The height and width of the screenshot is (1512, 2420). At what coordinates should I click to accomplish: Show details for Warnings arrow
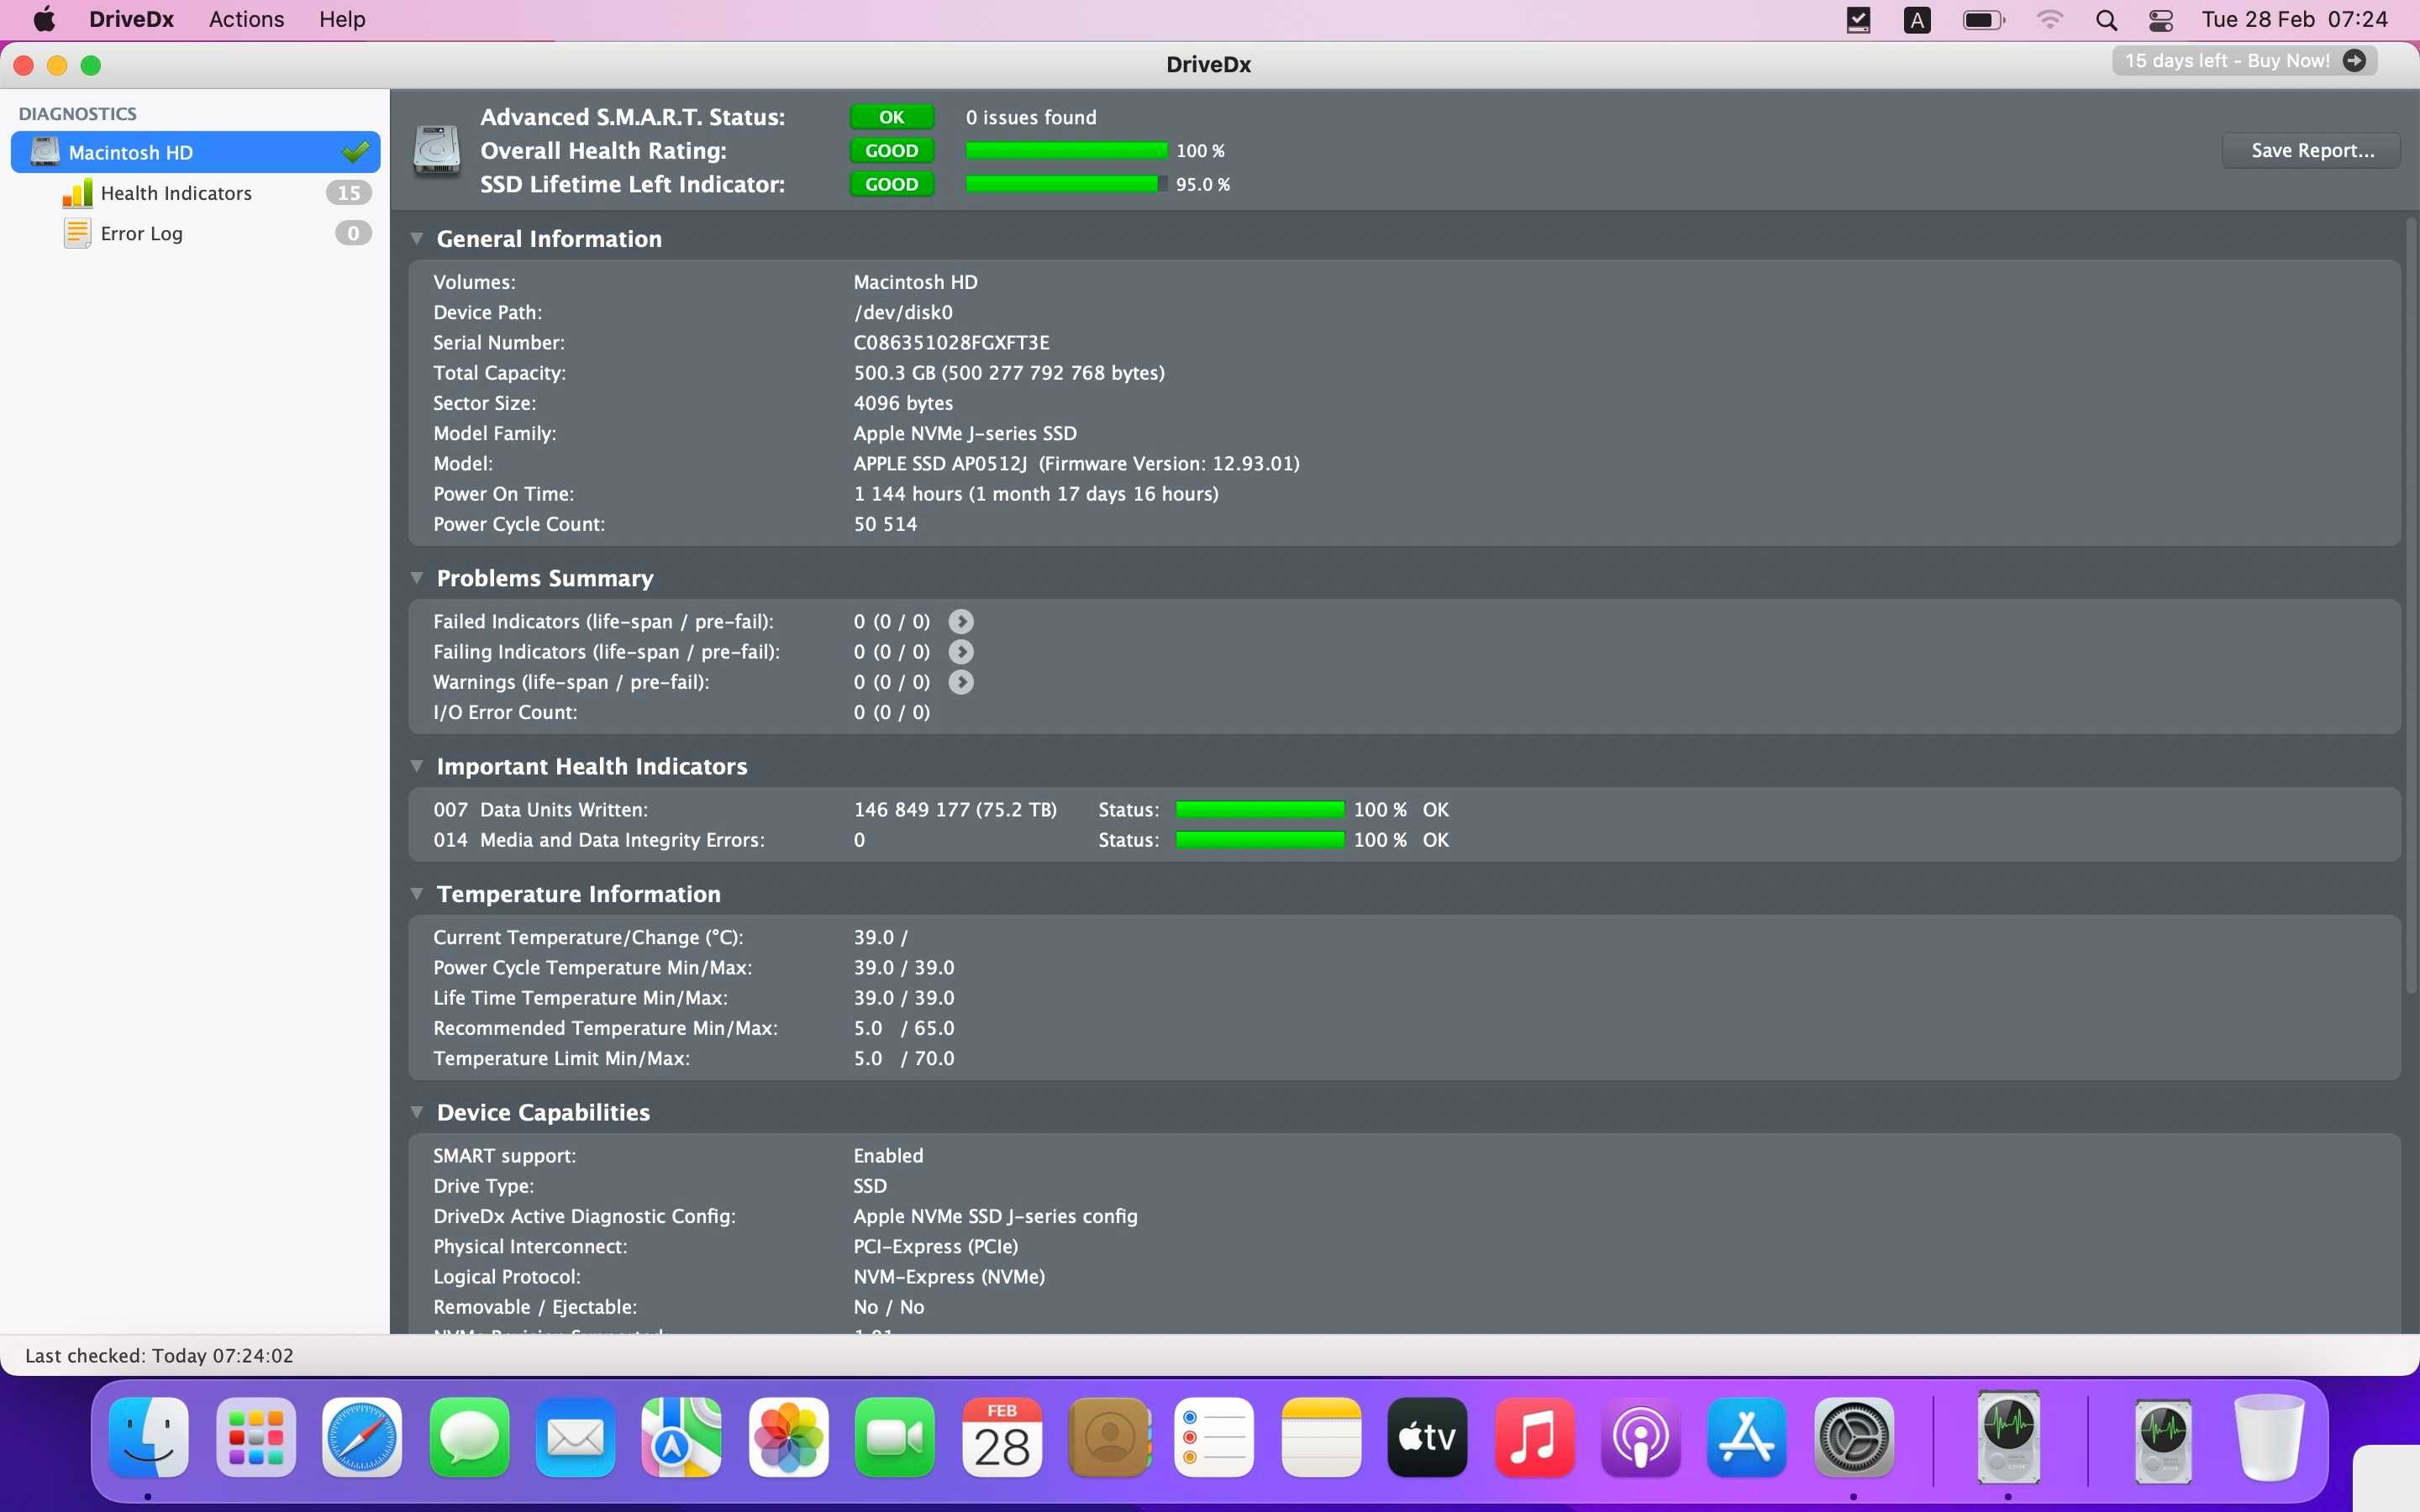click(x=960, y=682)
